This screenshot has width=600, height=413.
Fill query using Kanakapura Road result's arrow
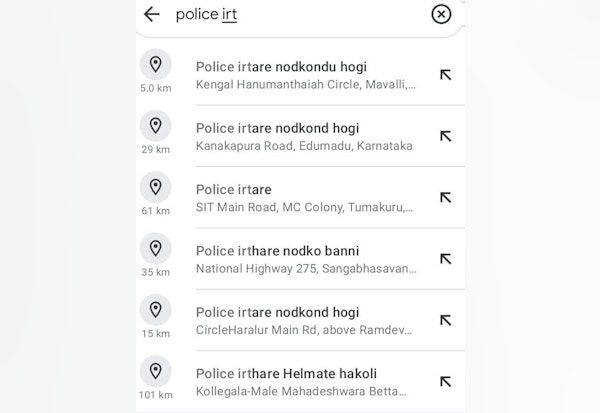pos(445,136)
